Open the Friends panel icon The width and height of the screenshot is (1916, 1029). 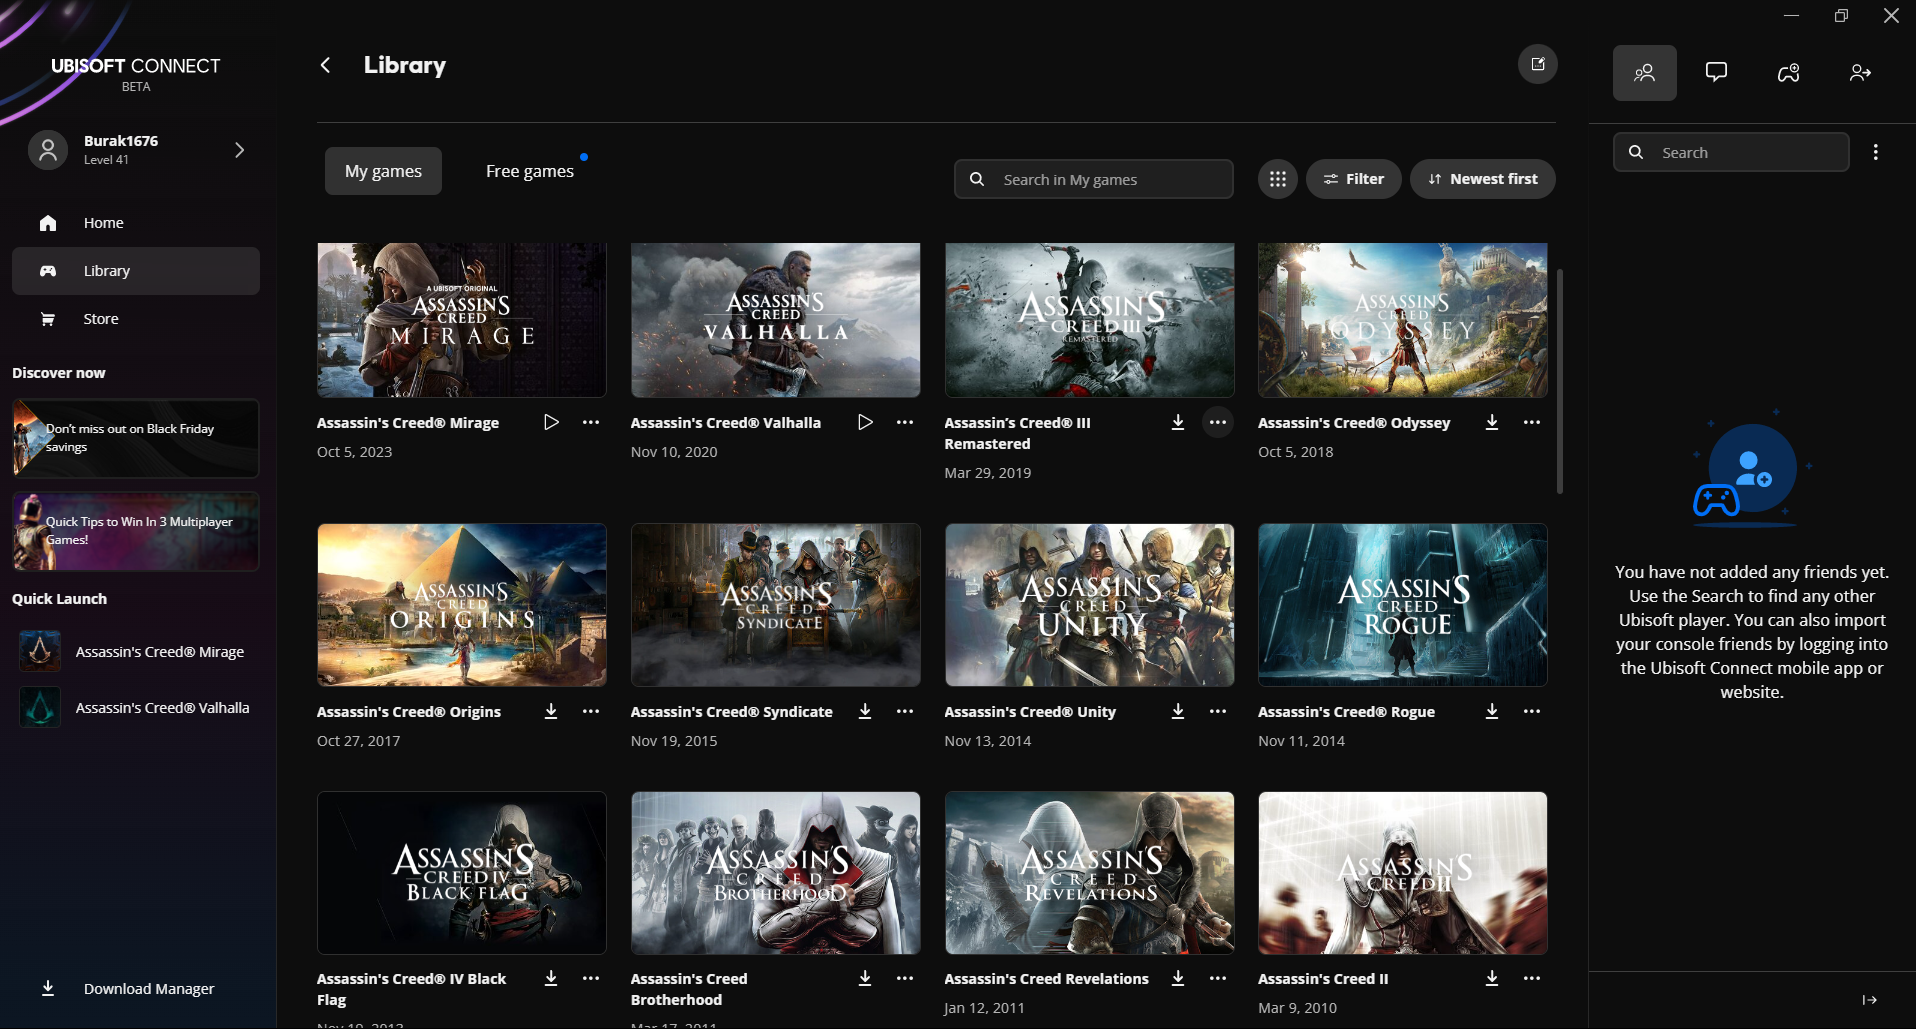[x=1645, y=72]
